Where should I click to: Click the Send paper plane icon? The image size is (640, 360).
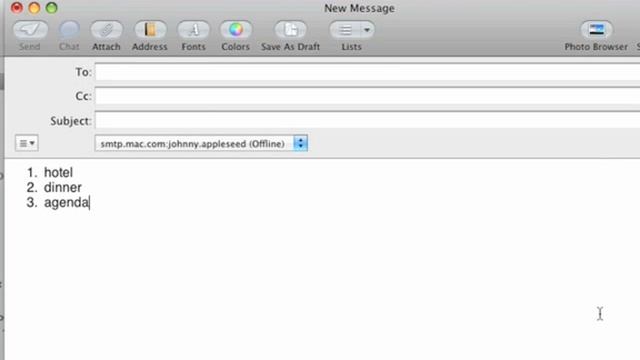click(30, 29)
